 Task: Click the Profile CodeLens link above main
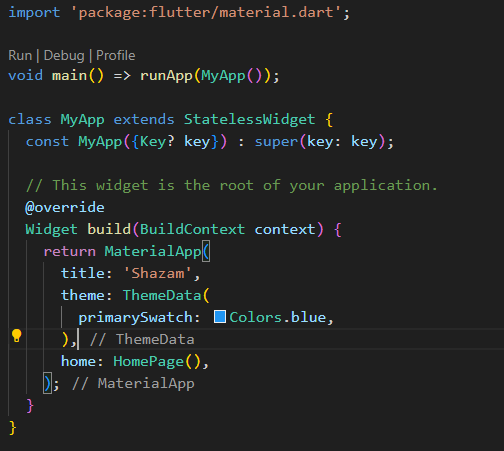click(x=116, y=55)
